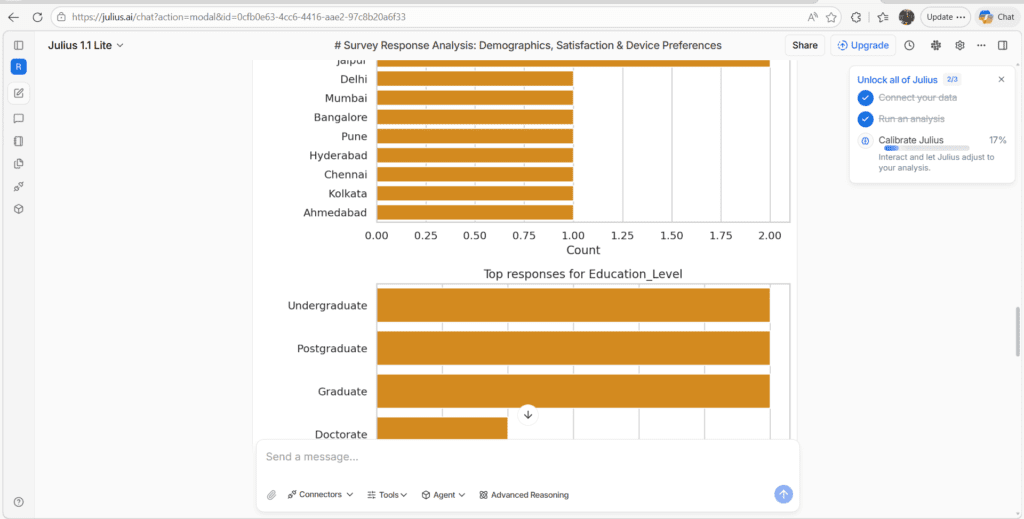The width and height of the screenshot is (1024, 519).
Task: Toggle Run an analysis checkmark
Action: pyautogui.click(x=865, y=119)
